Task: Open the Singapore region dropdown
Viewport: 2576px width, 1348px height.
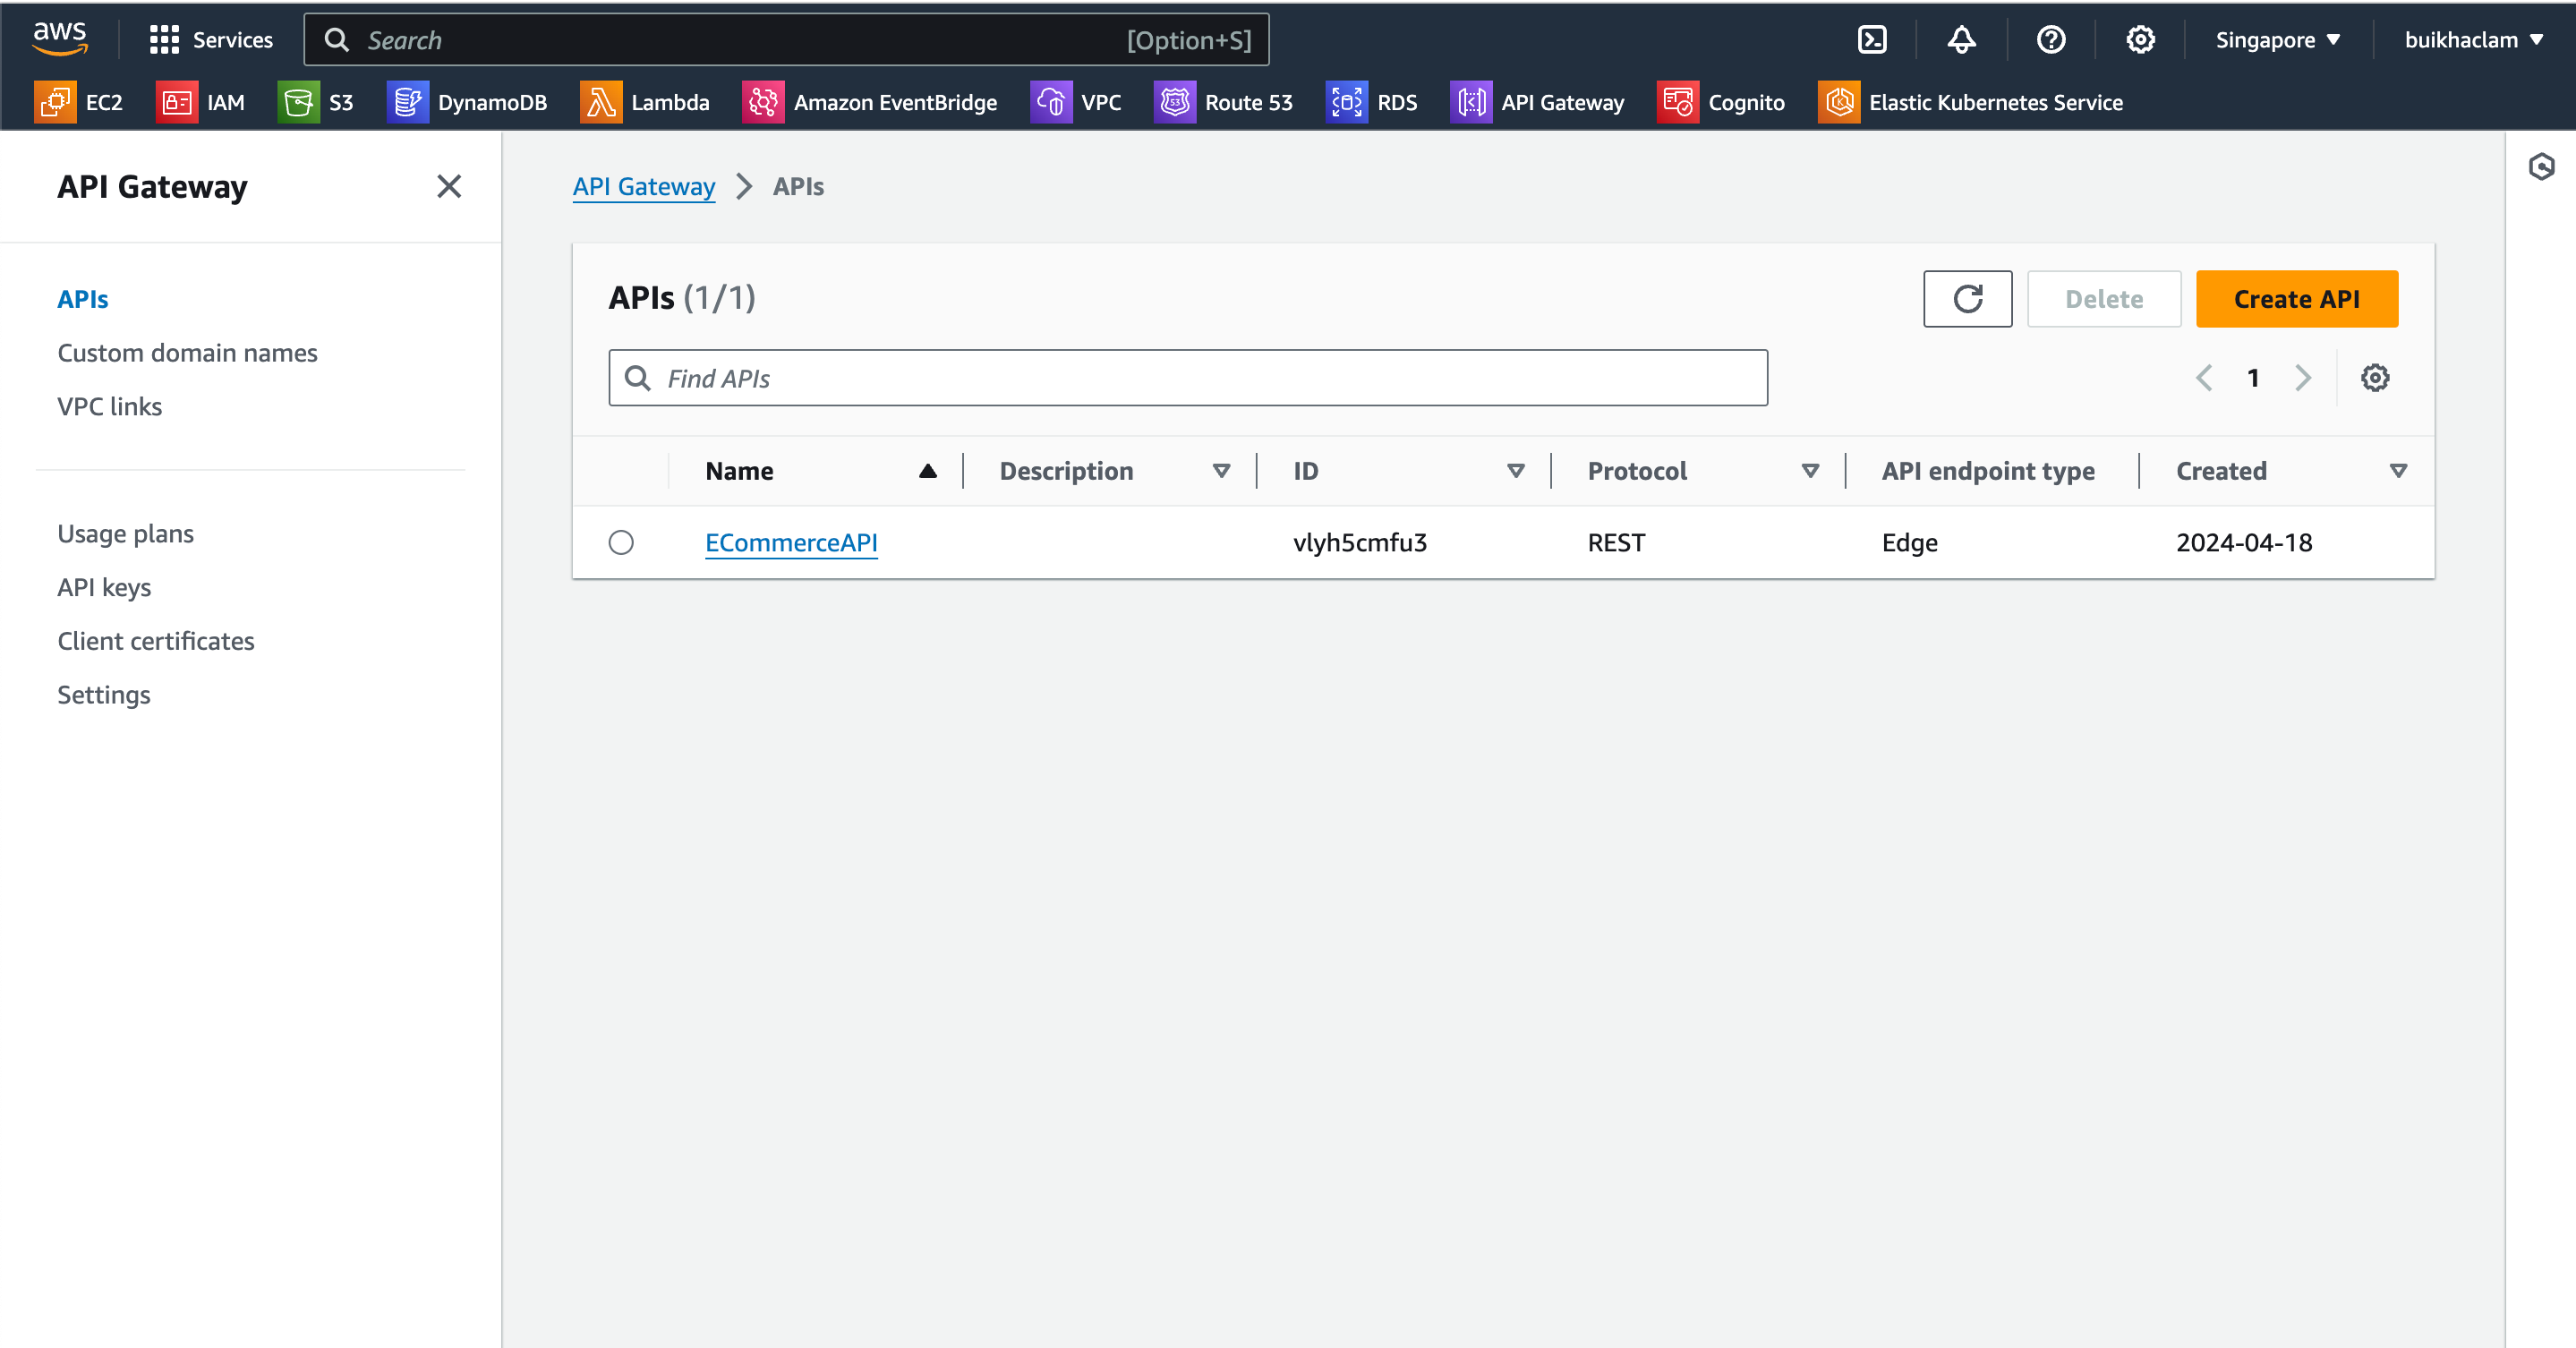Action: (x=2278, y=40)
